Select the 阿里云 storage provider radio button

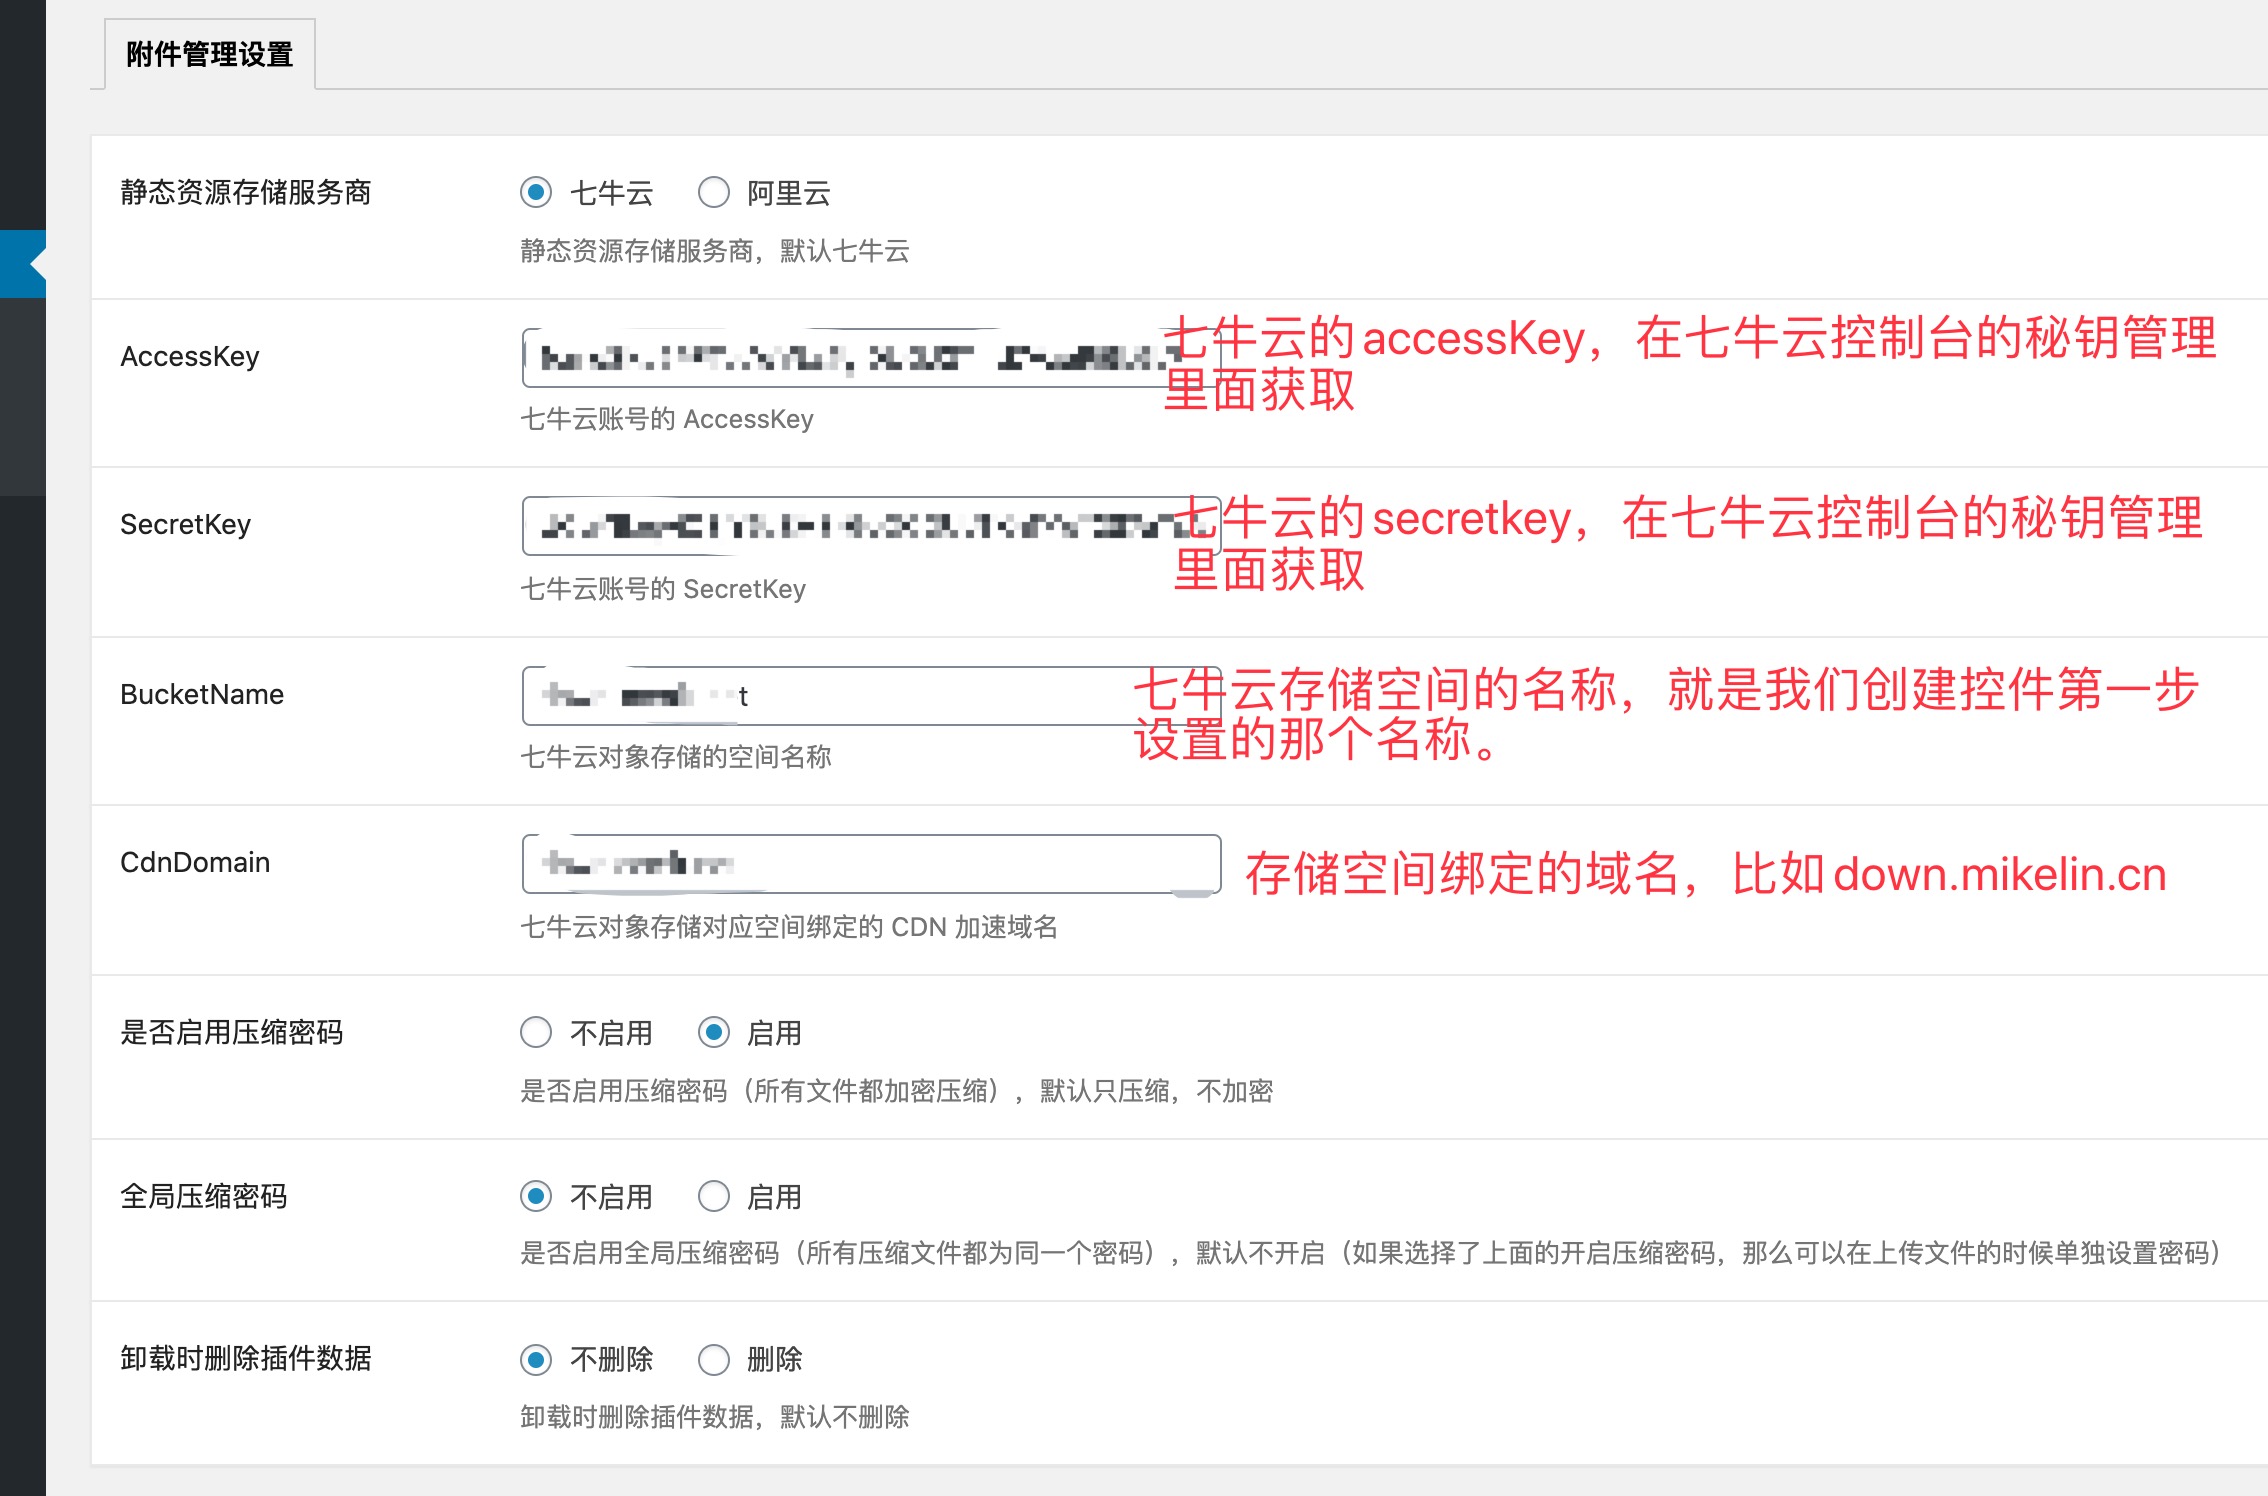pos(714,192)
